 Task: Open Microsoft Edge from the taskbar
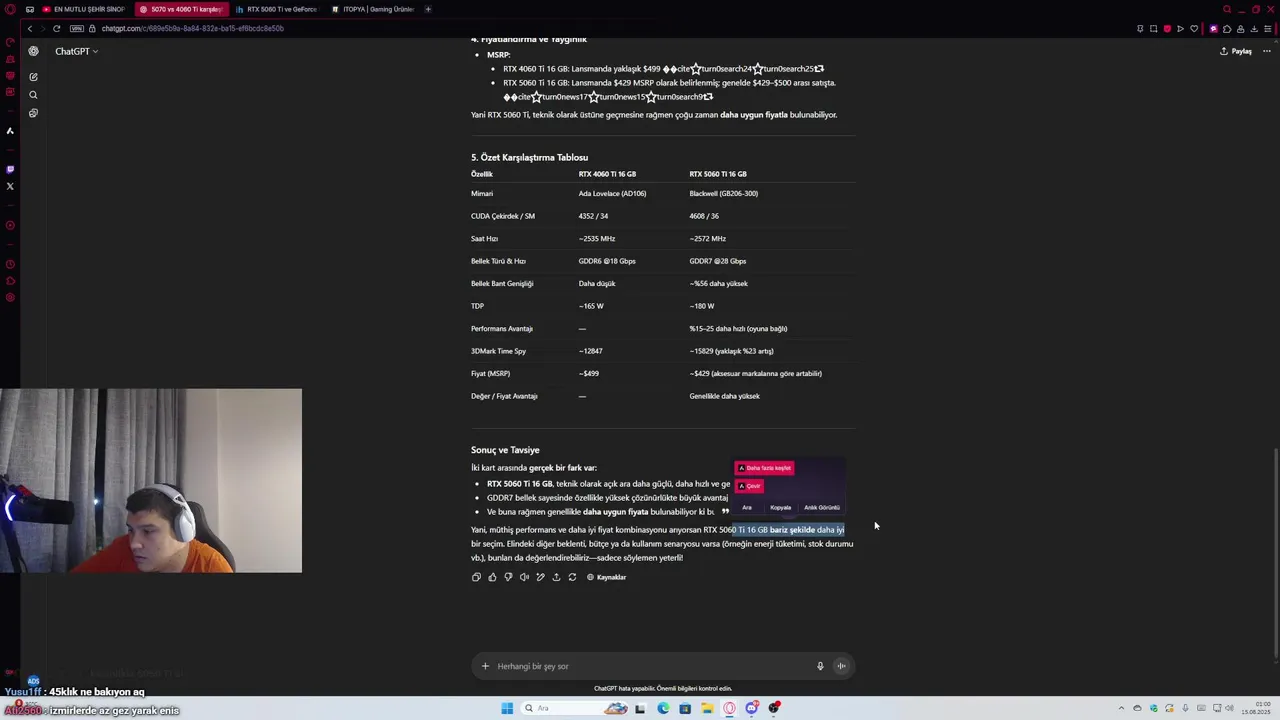pyautogui.click(x=663, y=708)
